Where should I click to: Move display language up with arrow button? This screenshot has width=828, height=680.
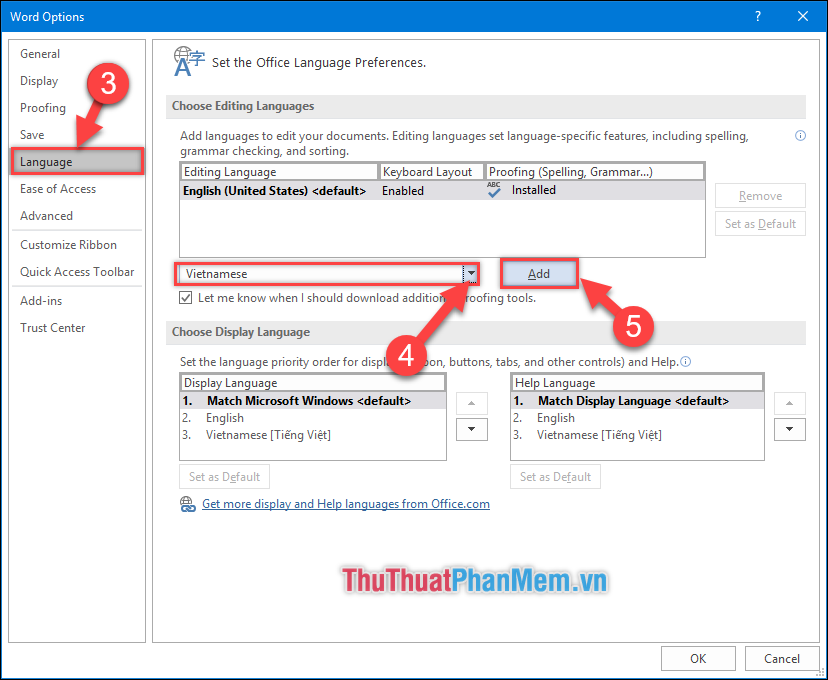pyautogui.click(x=472, y=403)
